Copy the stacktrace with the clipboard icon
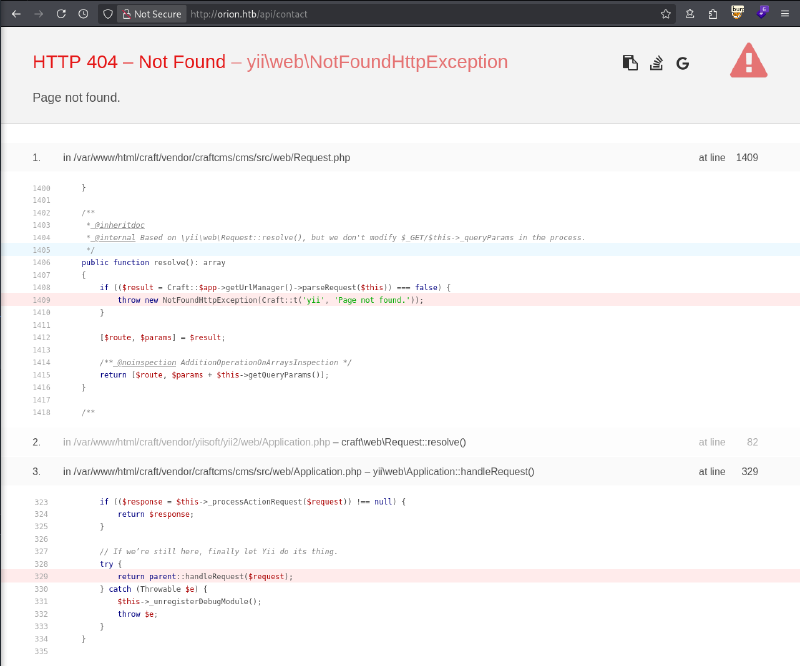This screenshot has height=666, width=800. click(630, 63)
